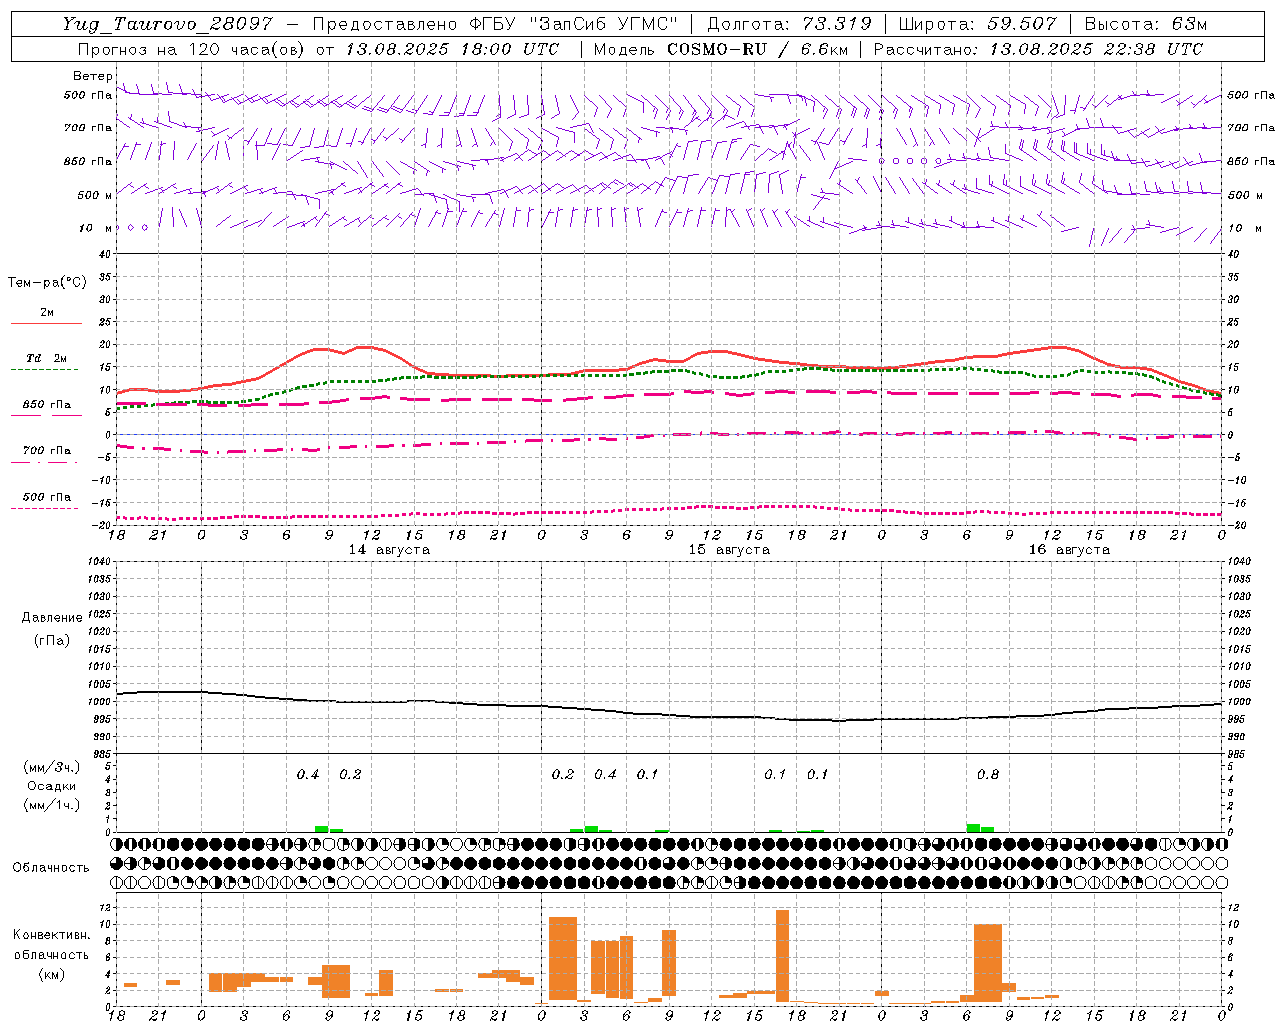Image resolution: width=1280 pixels, height=1024 pixels.
Task: Click the "Давление" pressure panel label
Action: pyautogui.click(x=52, y=618)
